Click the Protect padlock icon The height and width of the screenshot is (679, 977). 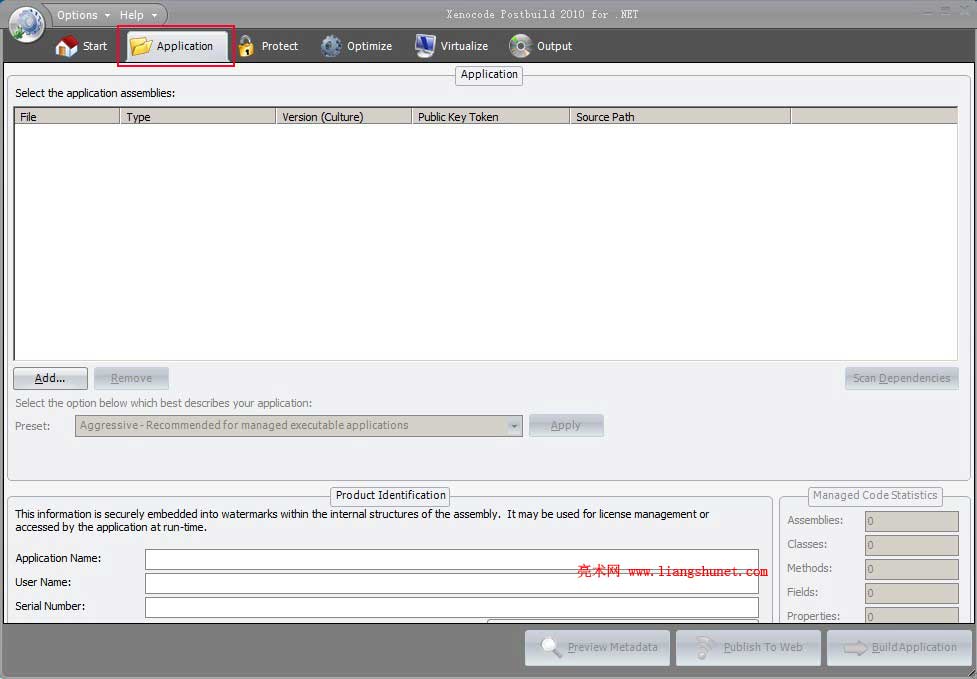[246, 46]
